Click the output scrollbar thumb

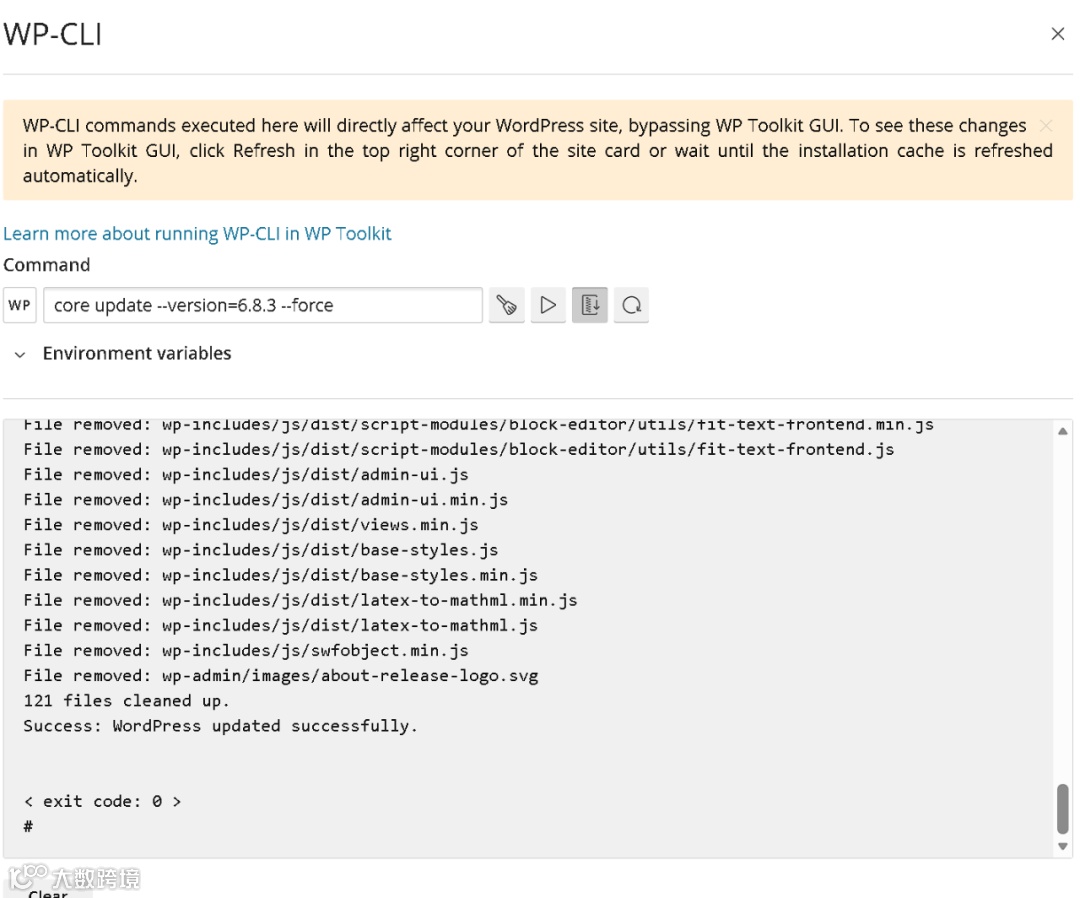coord(1063,808)
